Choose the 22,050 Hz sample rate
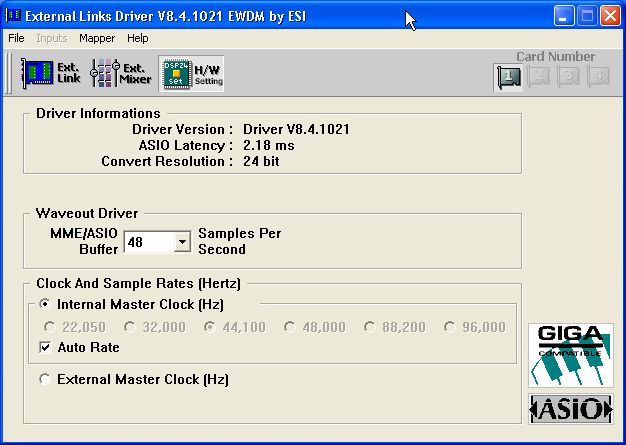The width and height of the screenshot is (626, 445). (75, 327)
